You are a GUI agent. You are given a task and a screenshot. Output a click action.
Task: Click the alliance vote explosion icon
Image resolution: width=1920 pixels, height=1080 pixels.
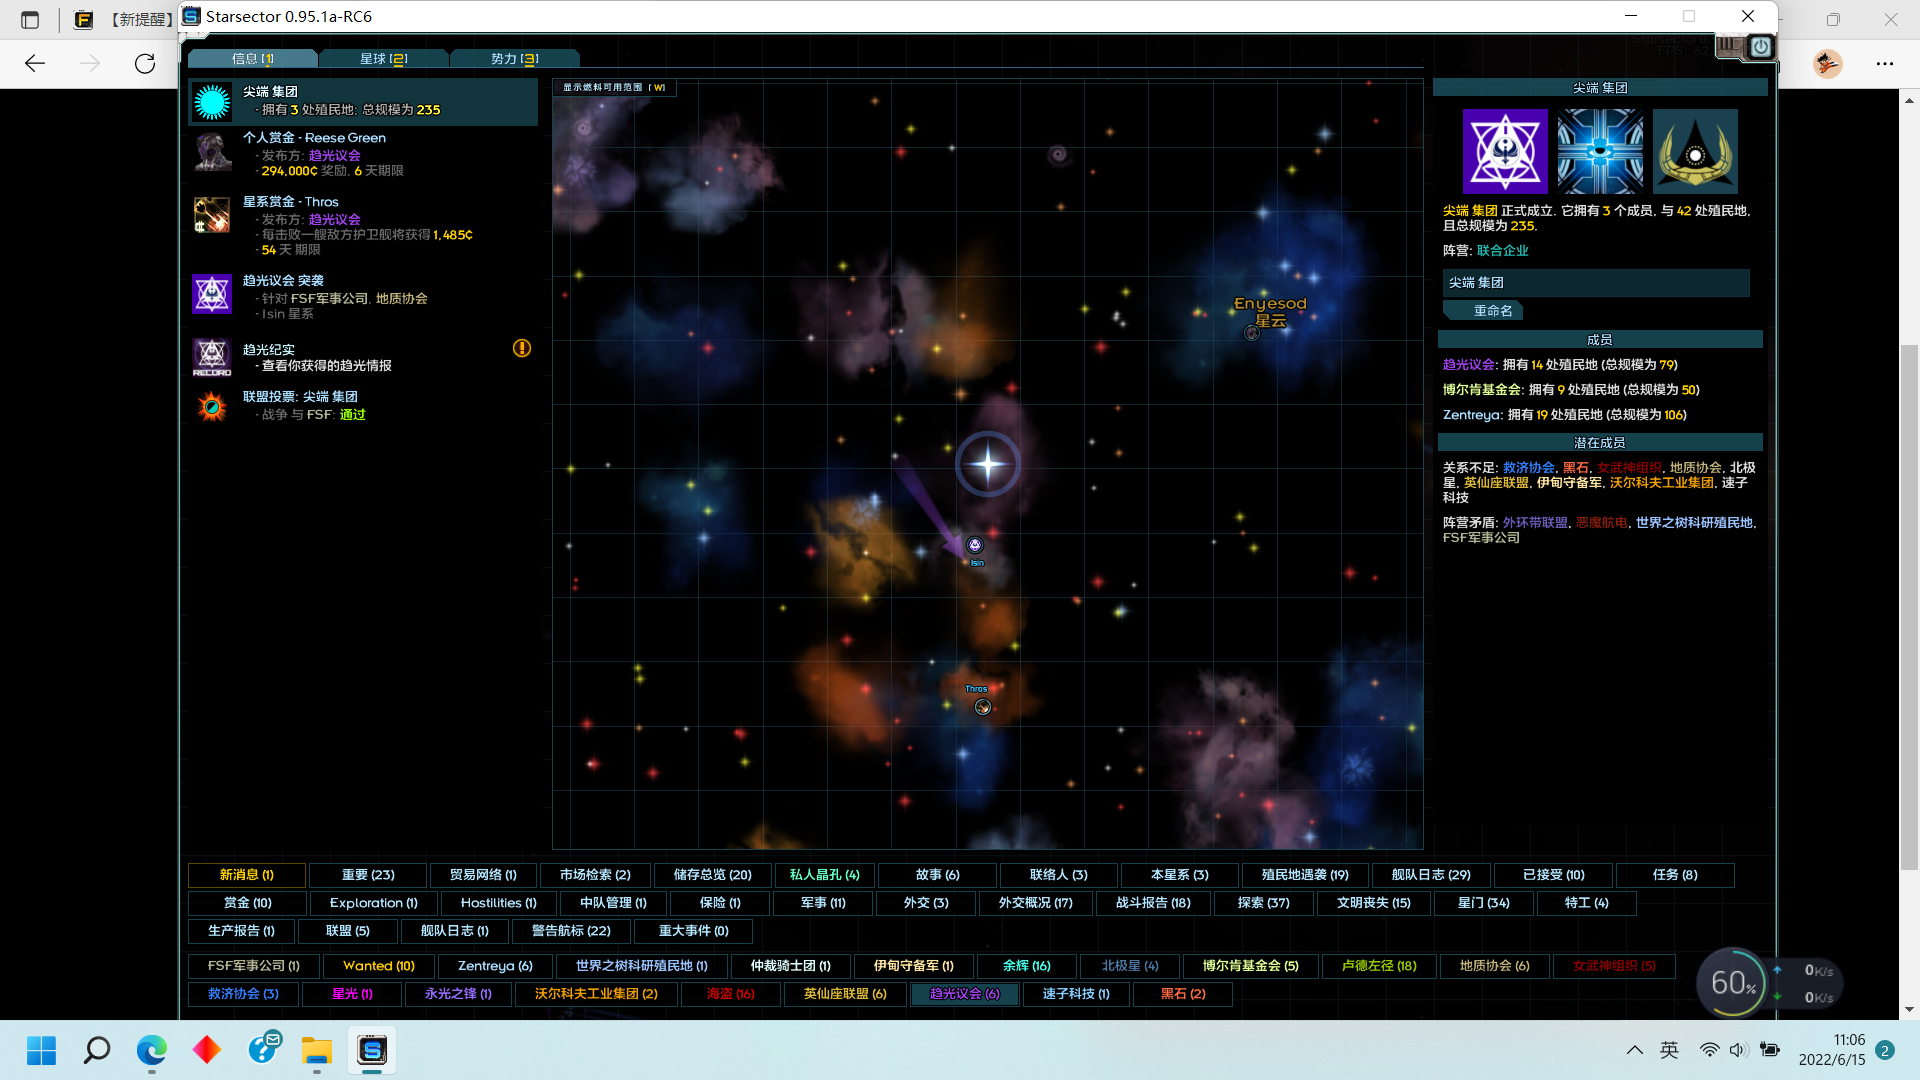coord(212,406)
